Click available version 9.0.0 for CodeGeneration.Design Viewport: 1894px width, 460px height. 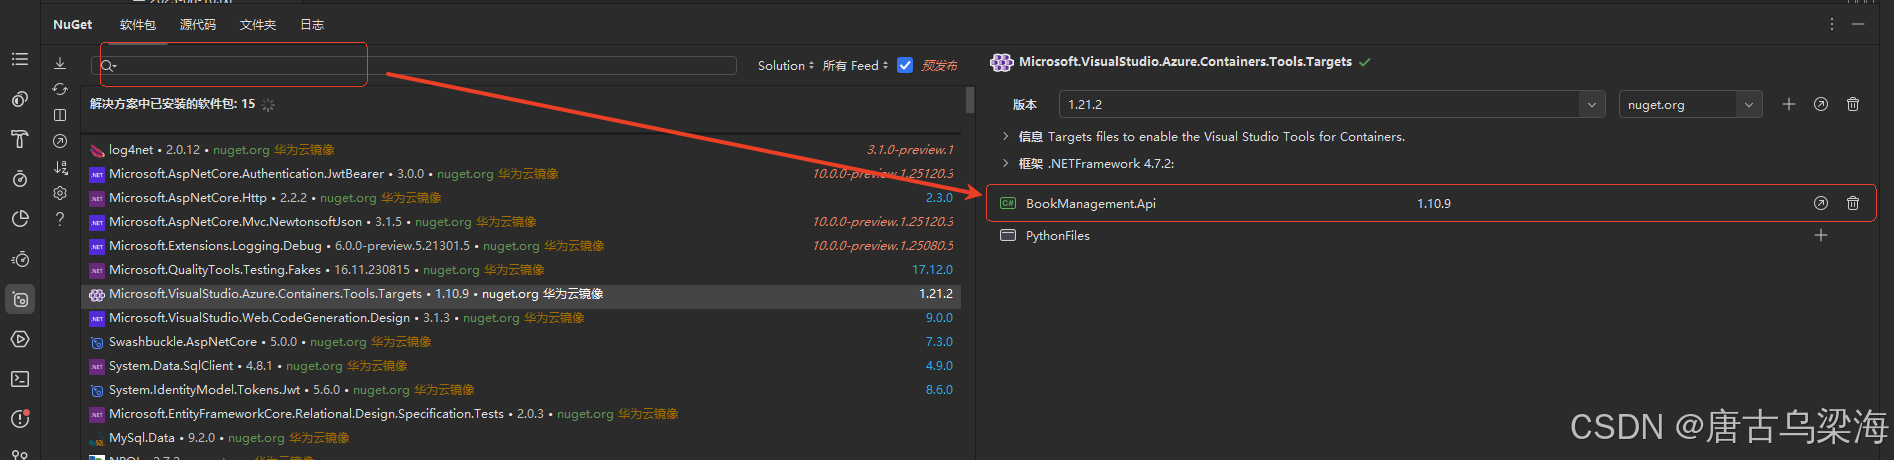point(939,318)
